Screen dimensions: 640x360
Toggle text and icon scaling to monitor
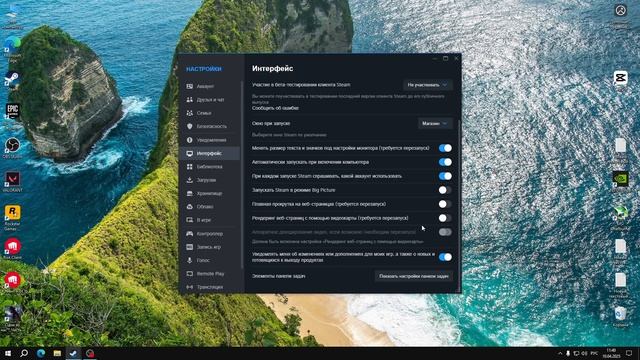coord(445,148)
